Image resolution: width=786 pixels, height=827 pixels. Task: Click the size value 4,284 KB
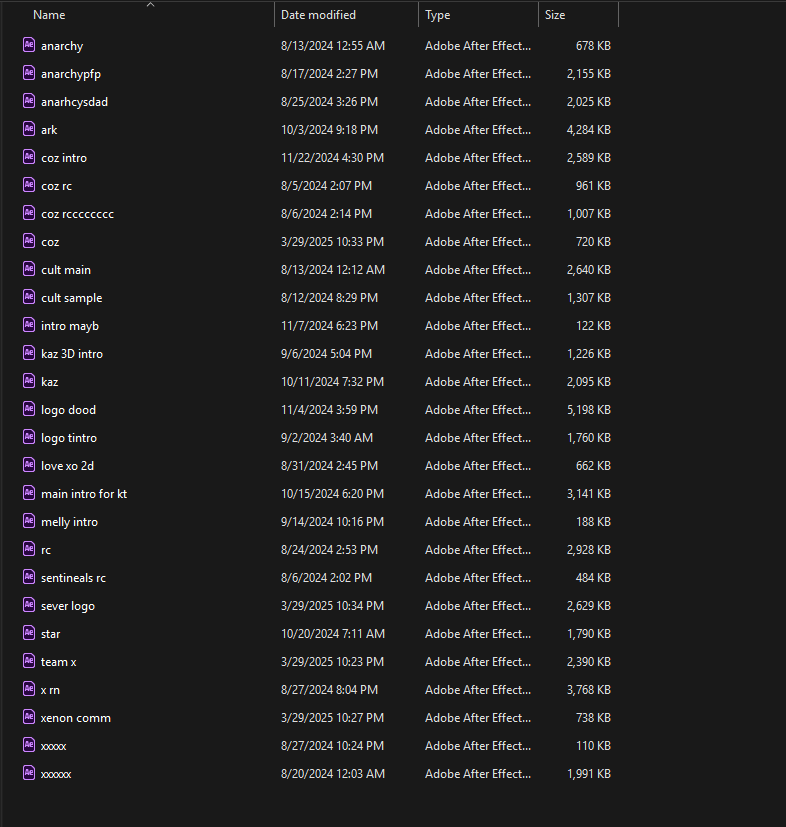(x=589, y=130)
